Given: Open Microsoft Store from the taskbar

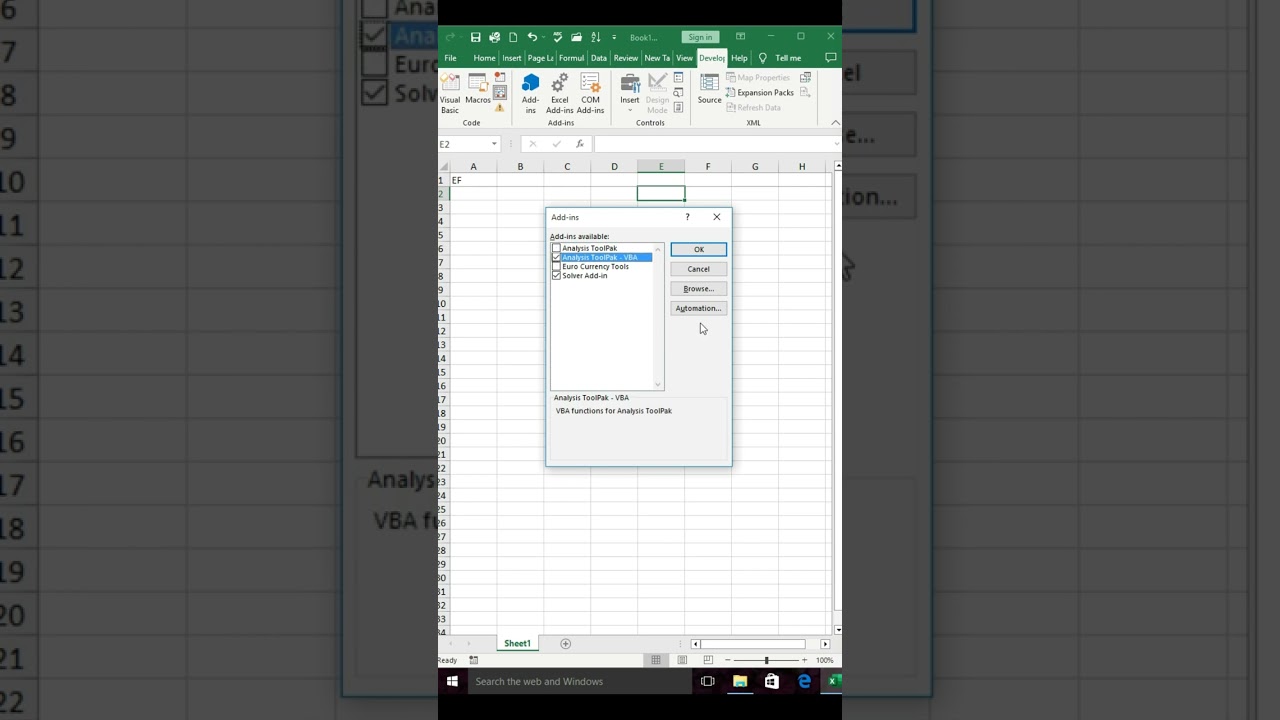Looking at the screenshot, I should click(x=772, y=681).
